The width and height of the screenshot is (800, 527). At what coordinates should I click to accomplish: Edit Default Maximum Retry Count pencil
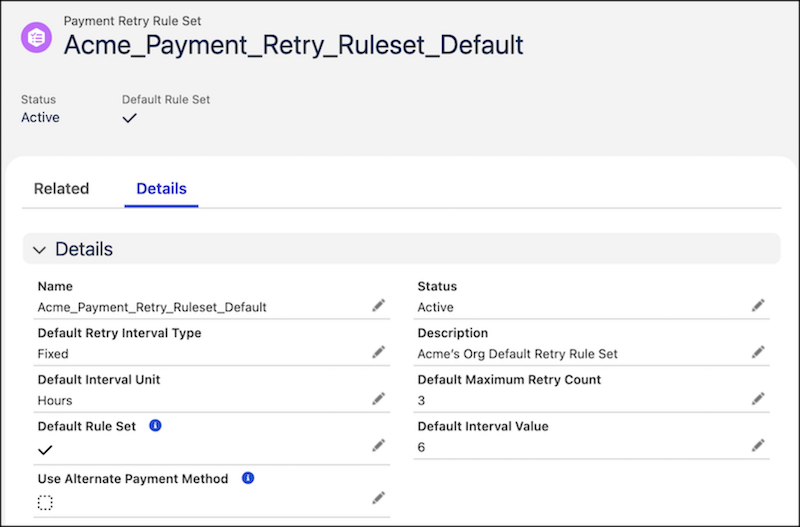[x=758, y=398]
